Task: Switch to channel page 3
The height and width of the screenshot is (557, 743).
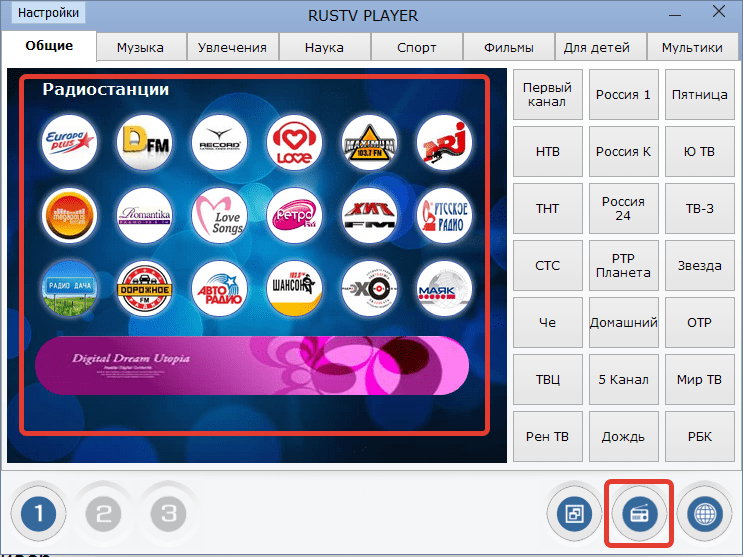Action: click(x=168, y=513)
